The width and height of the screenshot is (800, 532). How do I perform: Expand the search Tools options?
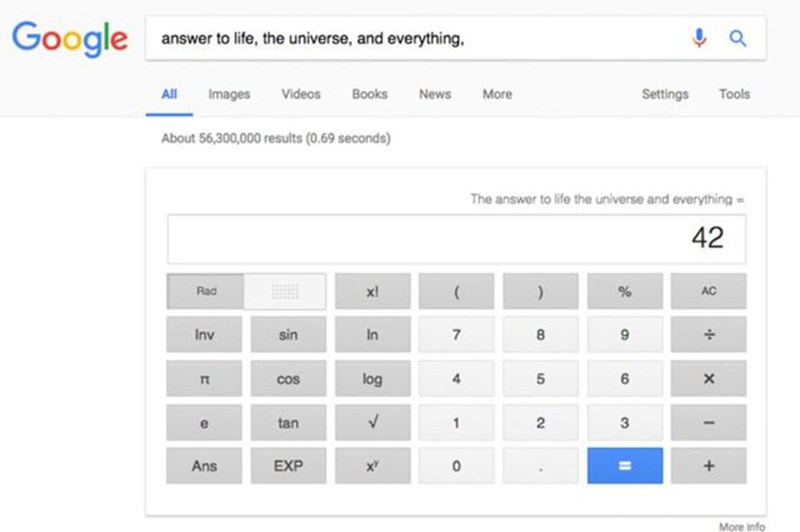[734, 94]
